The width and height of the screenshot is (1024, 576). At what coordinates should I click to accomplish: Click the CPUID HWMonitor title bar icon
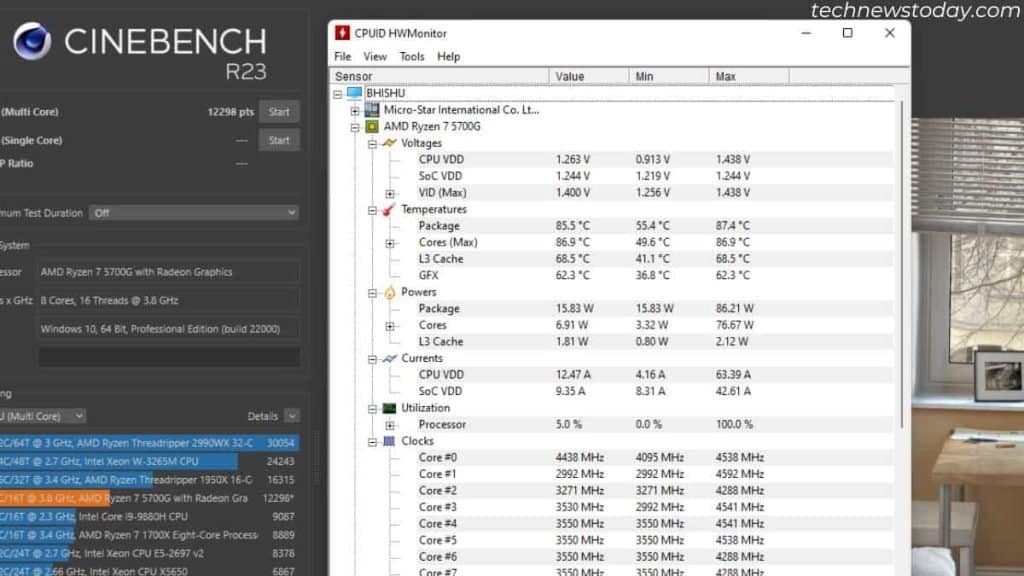click(342, 33)
